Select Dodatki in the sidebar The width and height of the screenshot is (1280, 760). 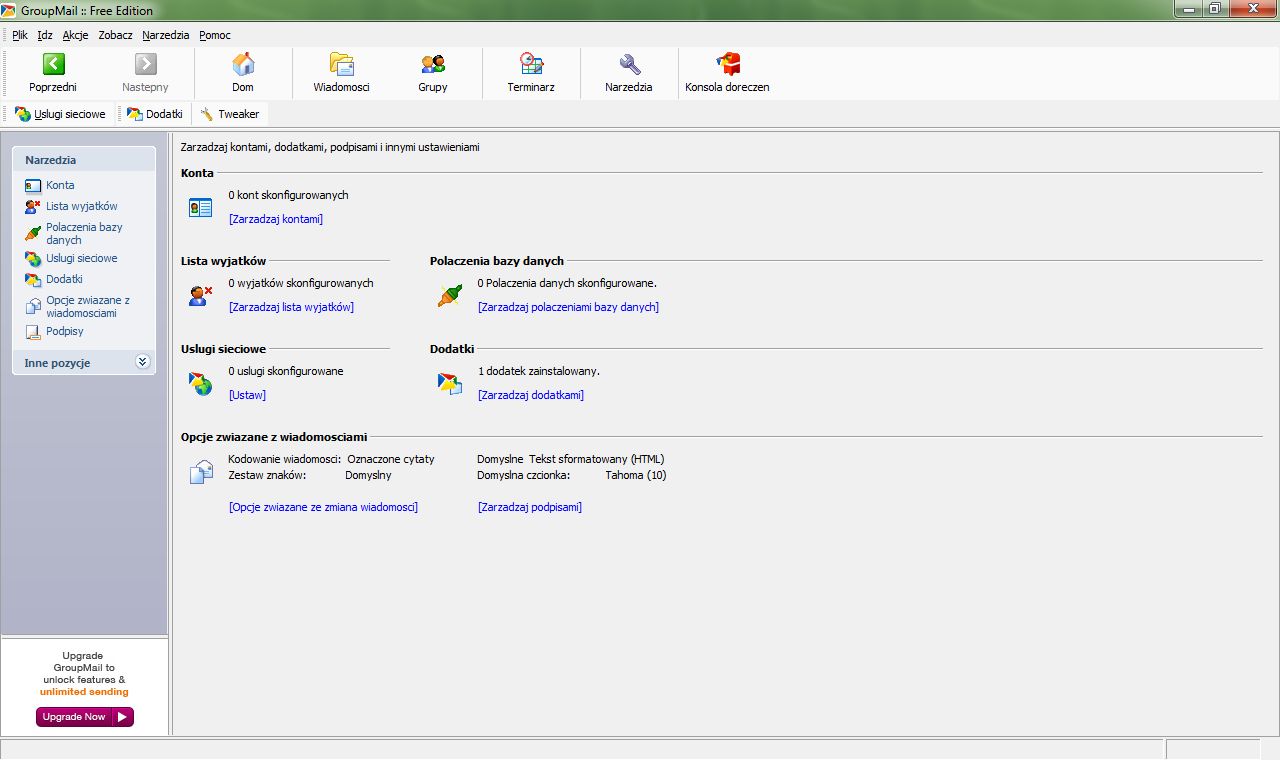64,279
